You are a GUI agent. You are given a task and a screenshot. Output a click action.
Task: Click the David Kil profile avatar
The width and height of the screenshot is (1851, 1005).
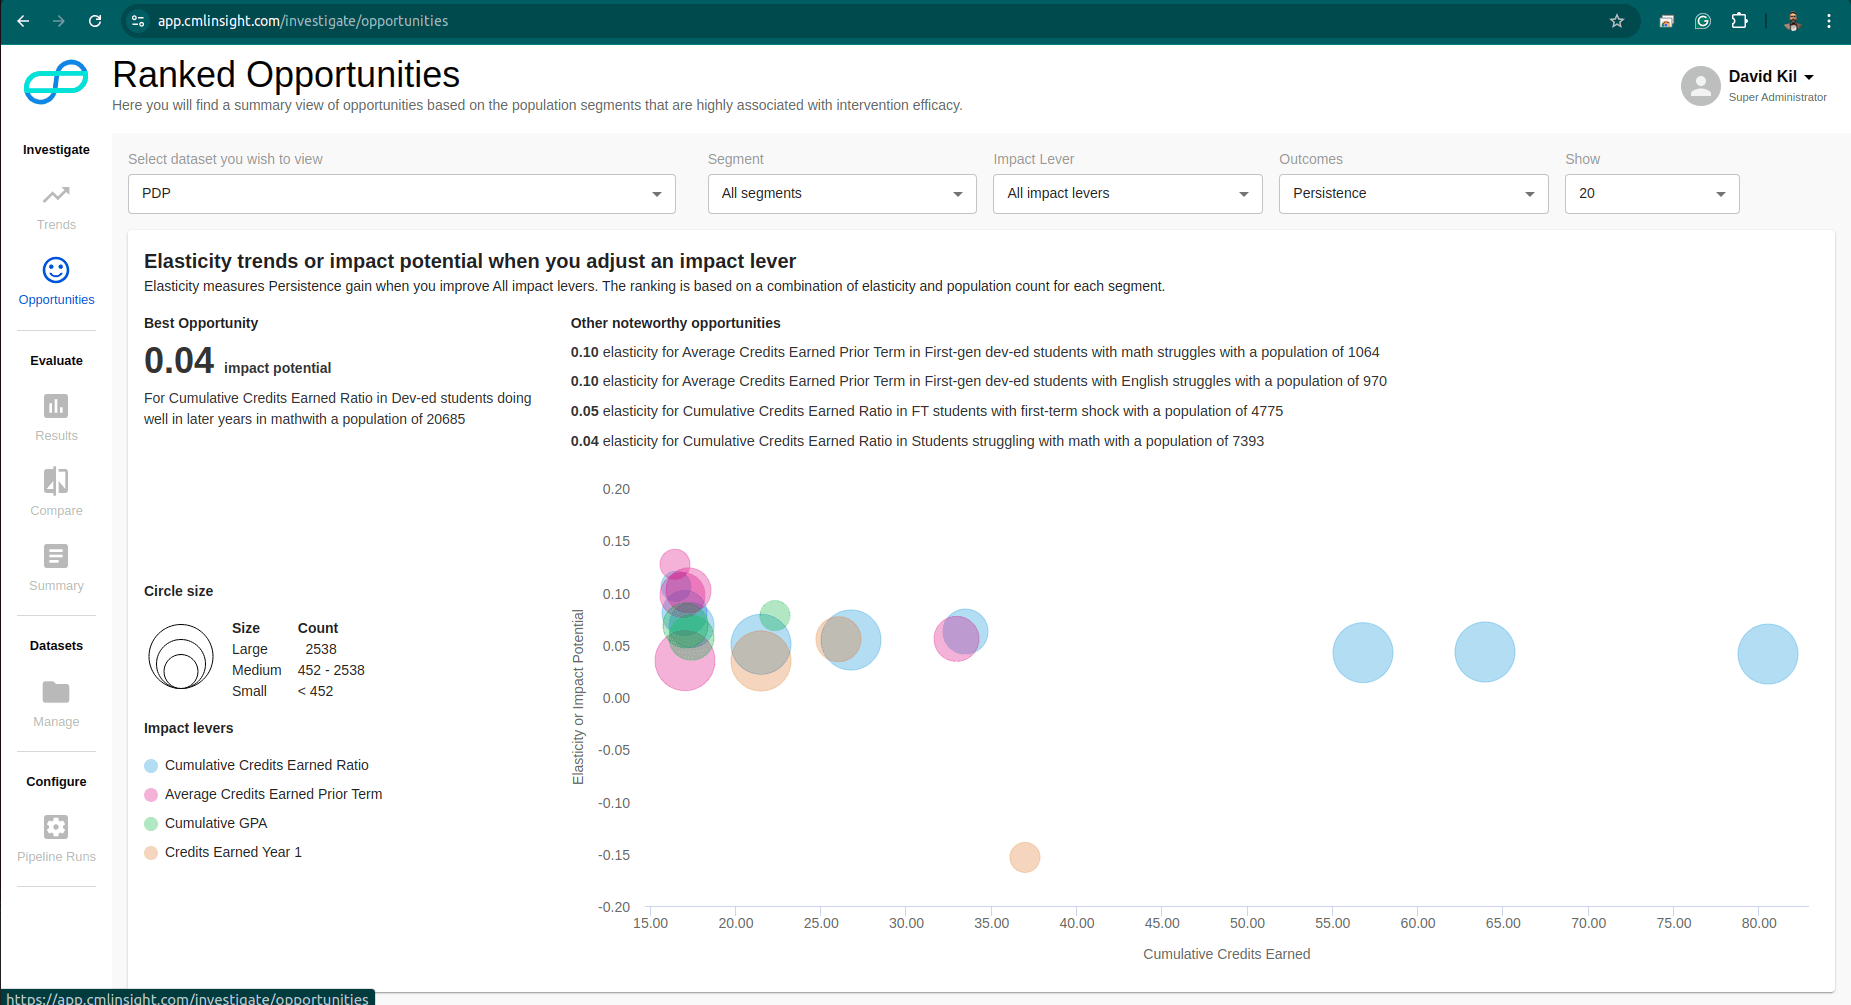[x=1700, y=86]
